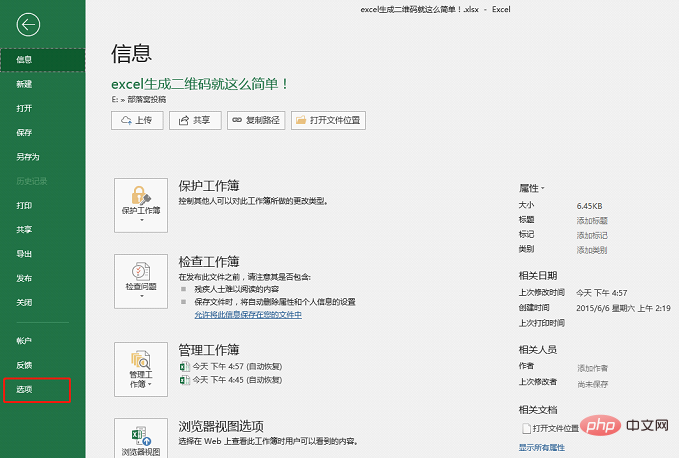This screenshot has width=679, height=458.
Task: Expand the Properties (属性) dropdown header
Action: (531, 188)
